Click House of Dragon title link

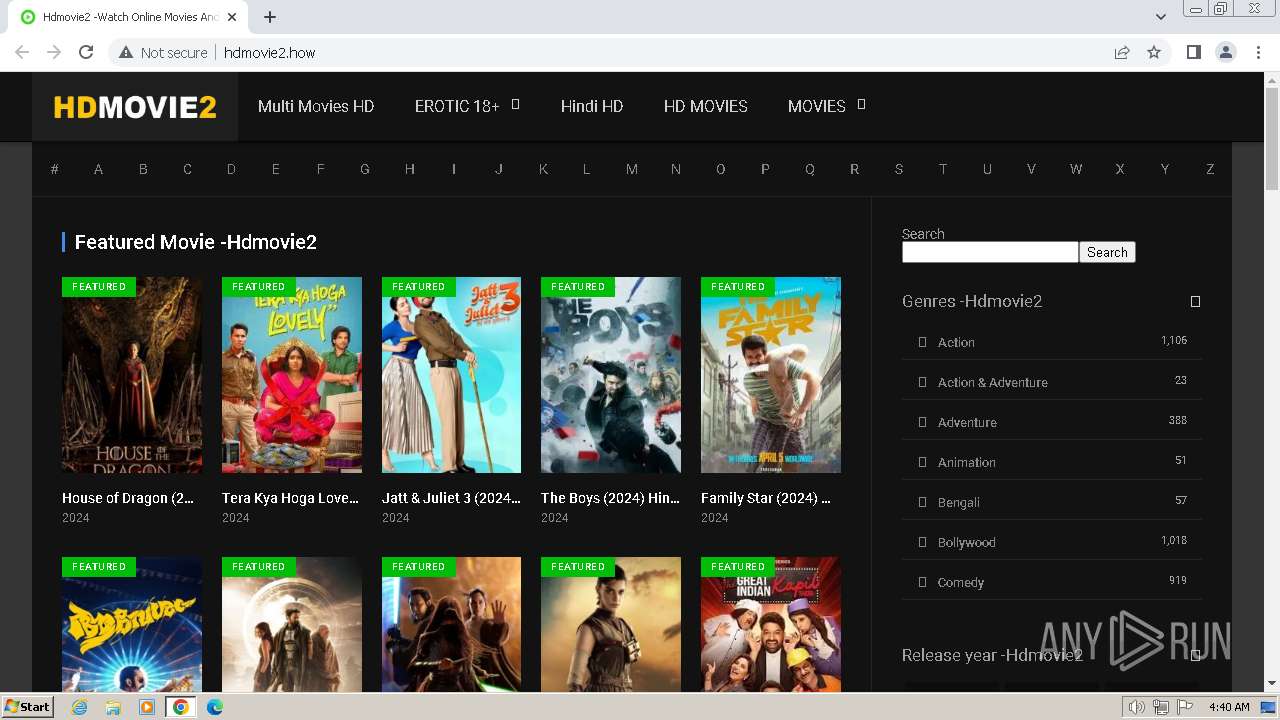click(128, 498)
